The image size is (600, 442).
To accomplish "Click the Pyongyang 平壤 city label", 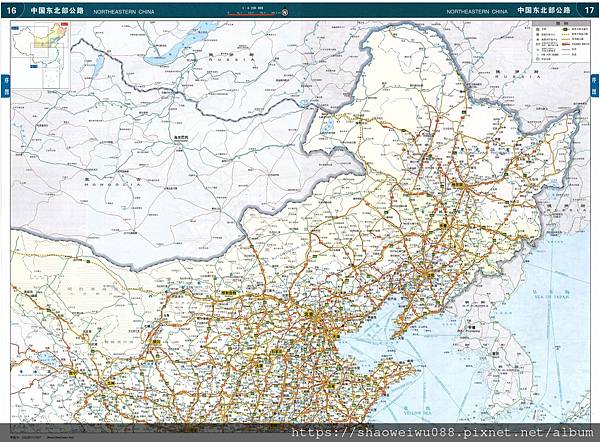I will click(473, 328).
